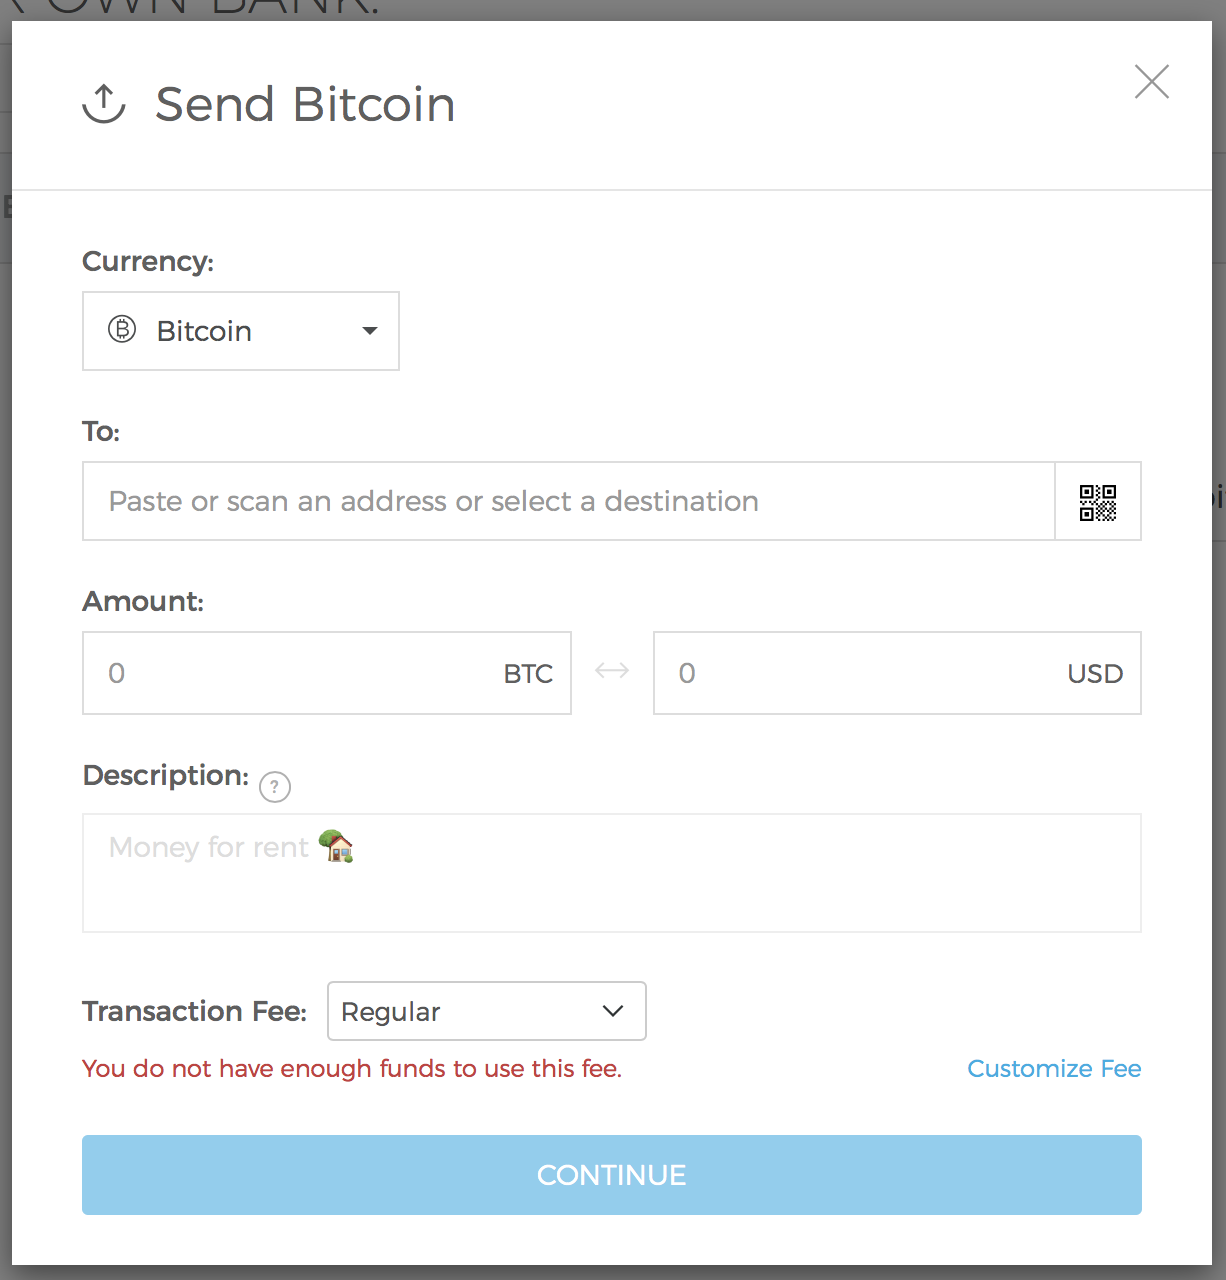Click the double-arrow icon between BTC and USD
The width and height of the screenshot is (1226, 1280).
612,671
